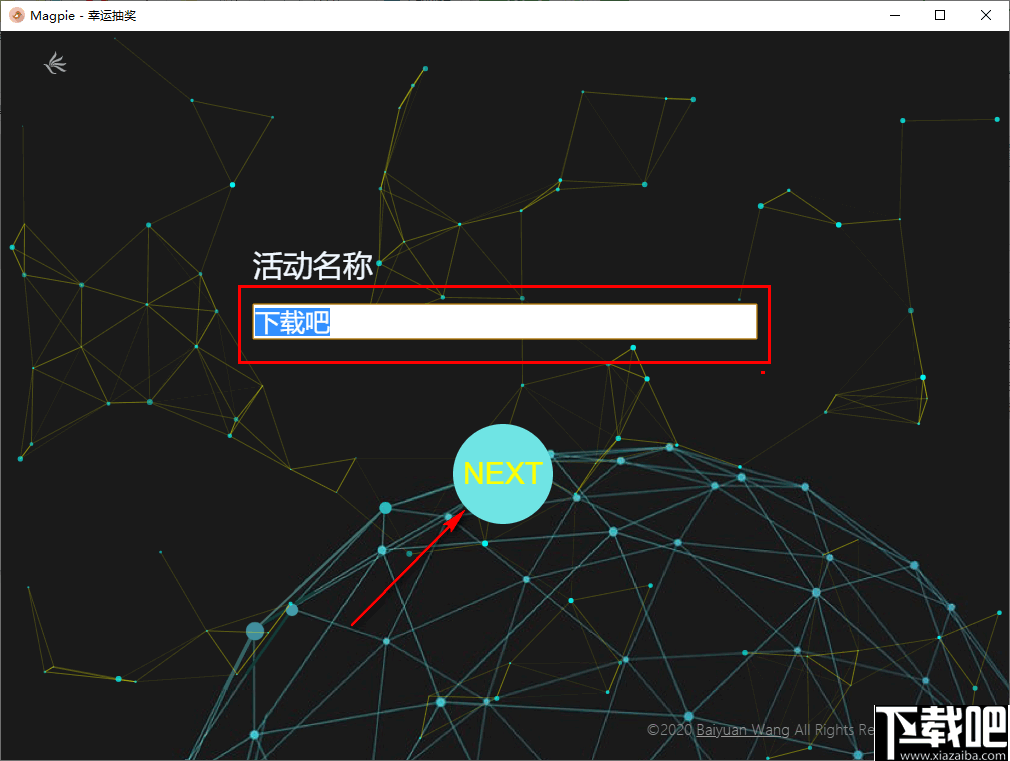Minimize the Magpie window
The height and width of the screenshot is (761, 1010).
click(x=895, y=15)
